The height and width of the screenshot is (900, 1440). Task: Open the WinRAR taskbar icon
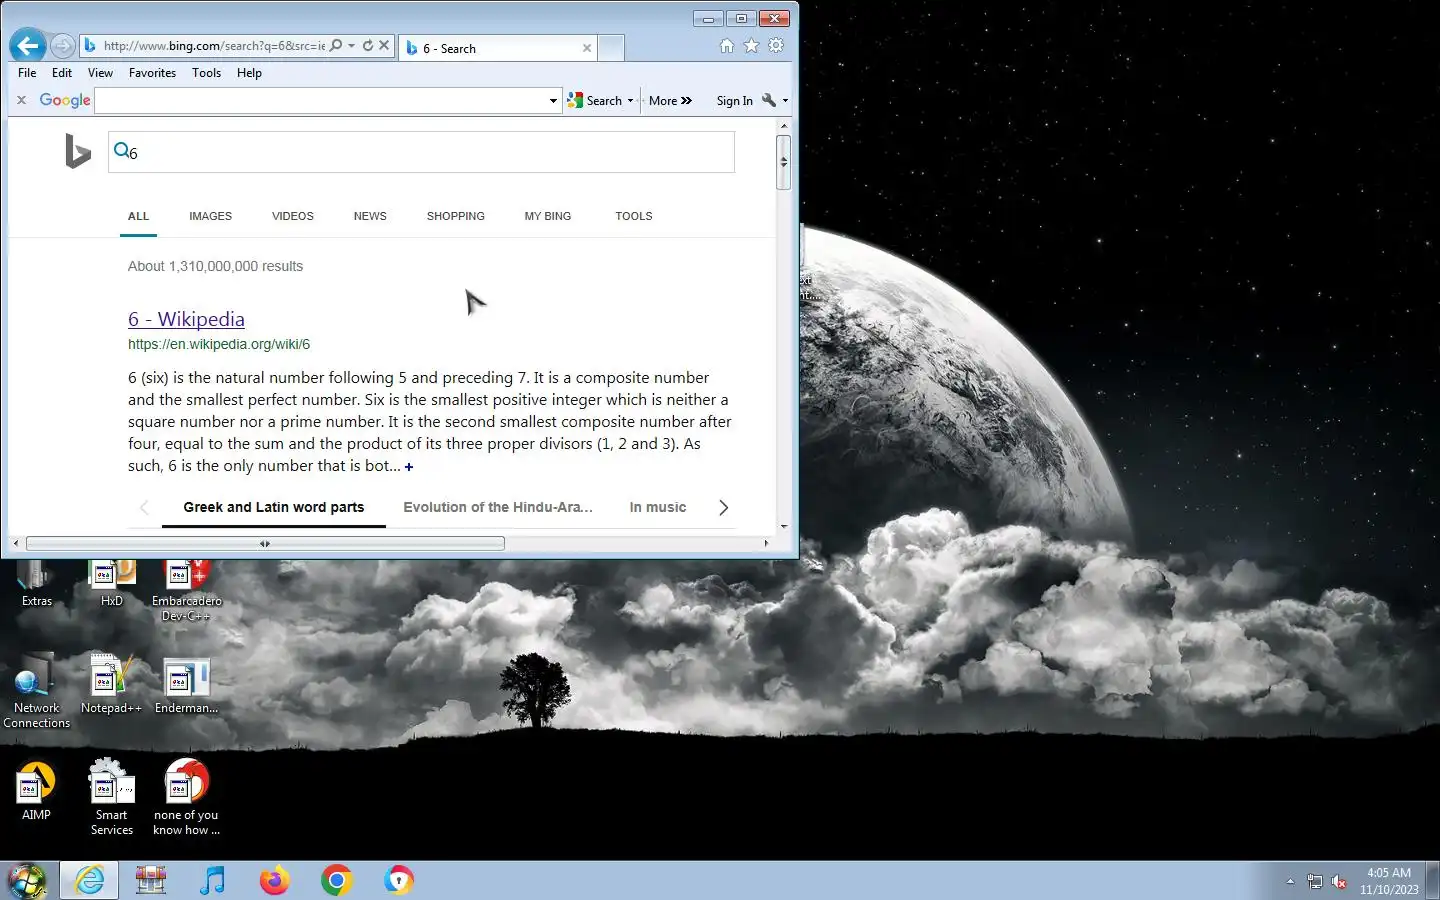pyautogui.click(x=151, y=880)
